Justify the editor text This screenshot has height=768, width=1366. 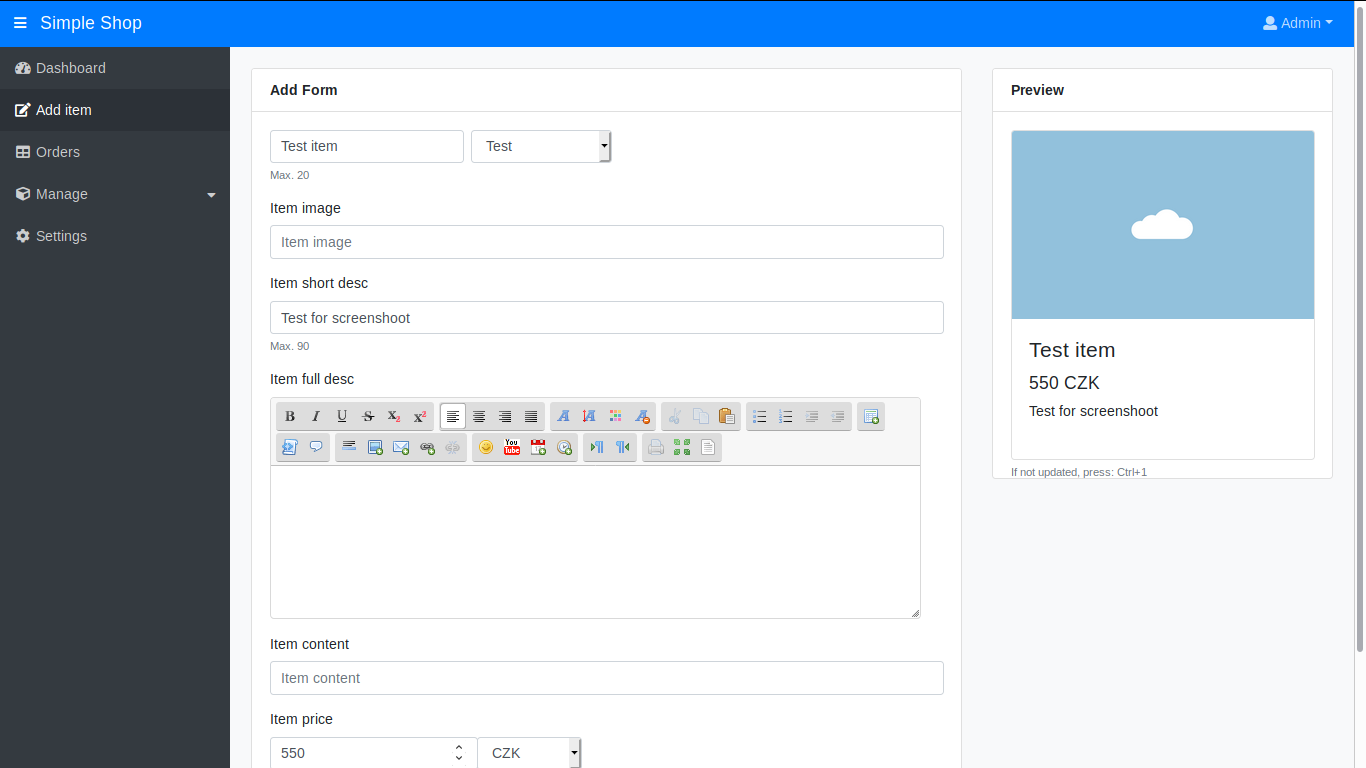pos(531,416)
